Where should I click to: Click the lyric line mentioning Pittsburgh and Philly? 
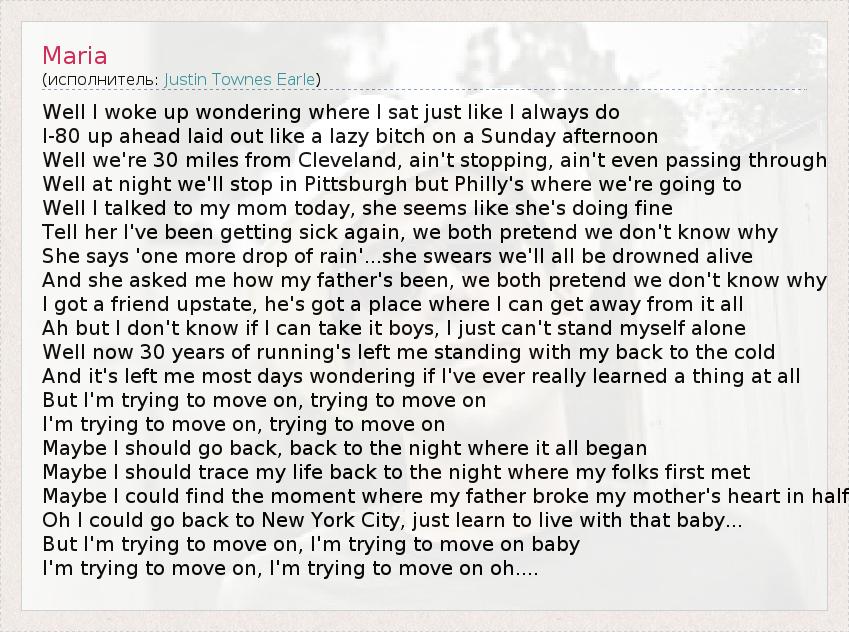[392, 184]
